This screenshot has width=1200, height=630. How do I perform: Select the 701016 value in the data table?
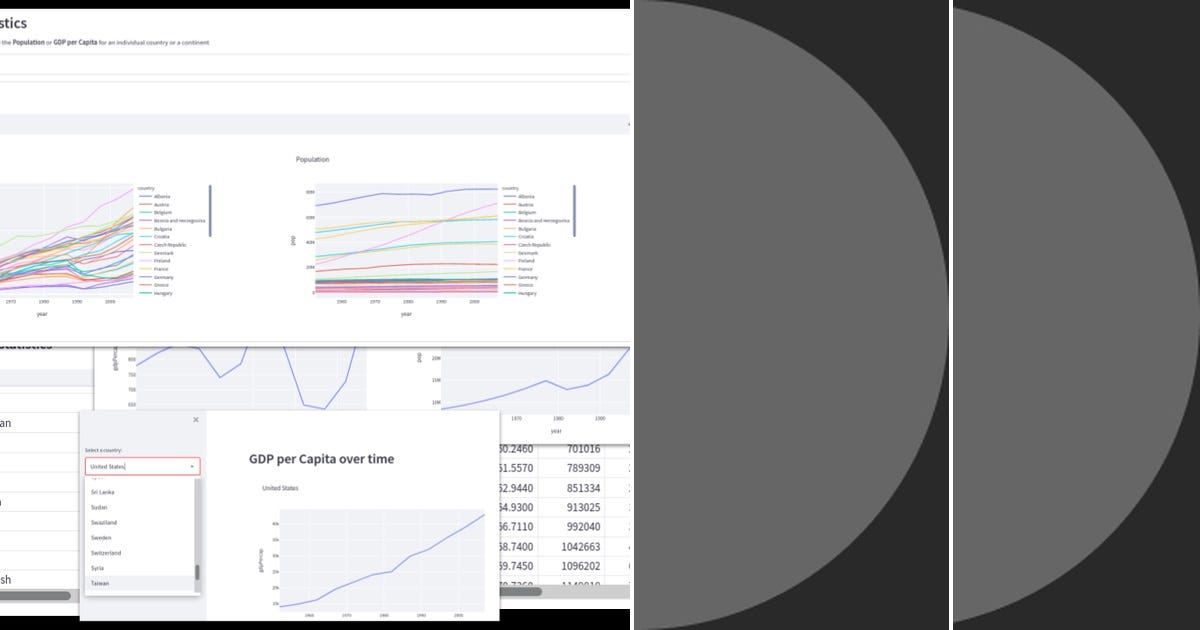(586, 447)
